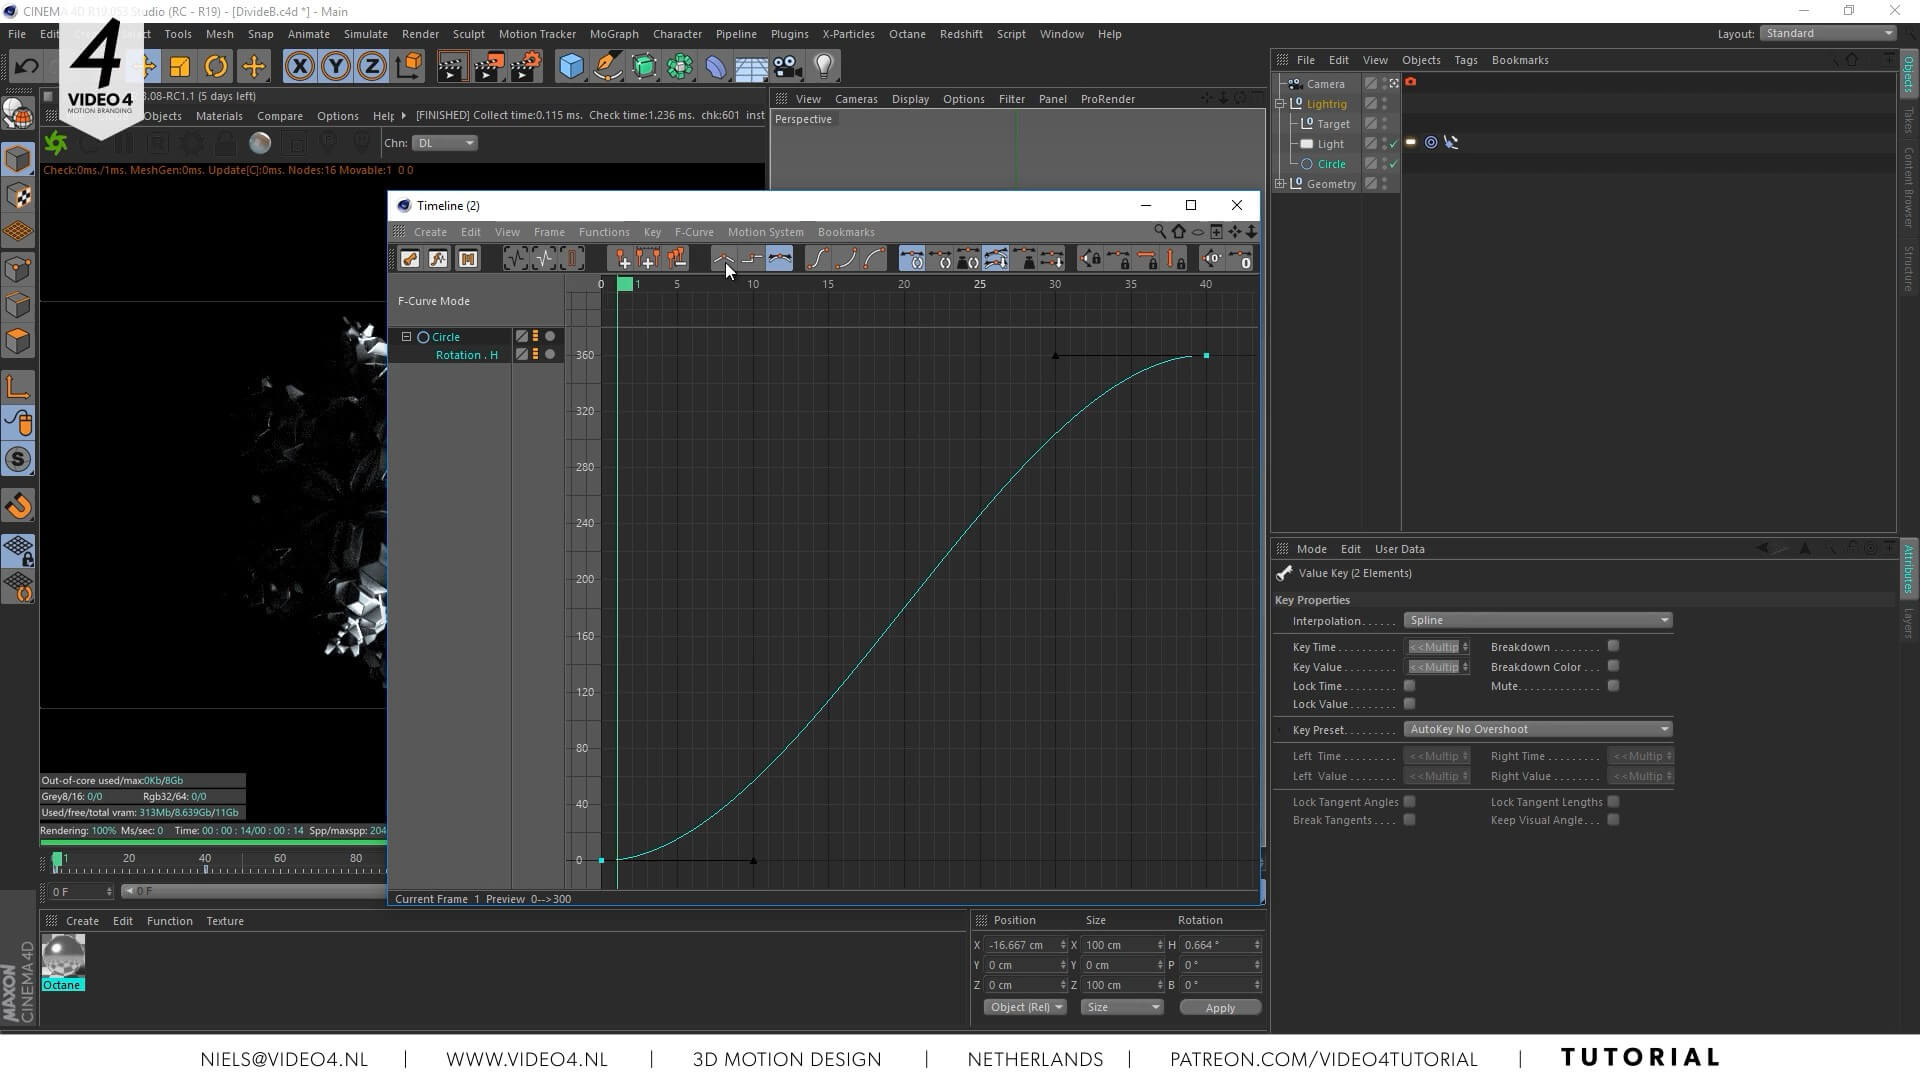Click the Cube primitive icon
The width and height of the screenshot is (1920, 1080).
point(571,67)
